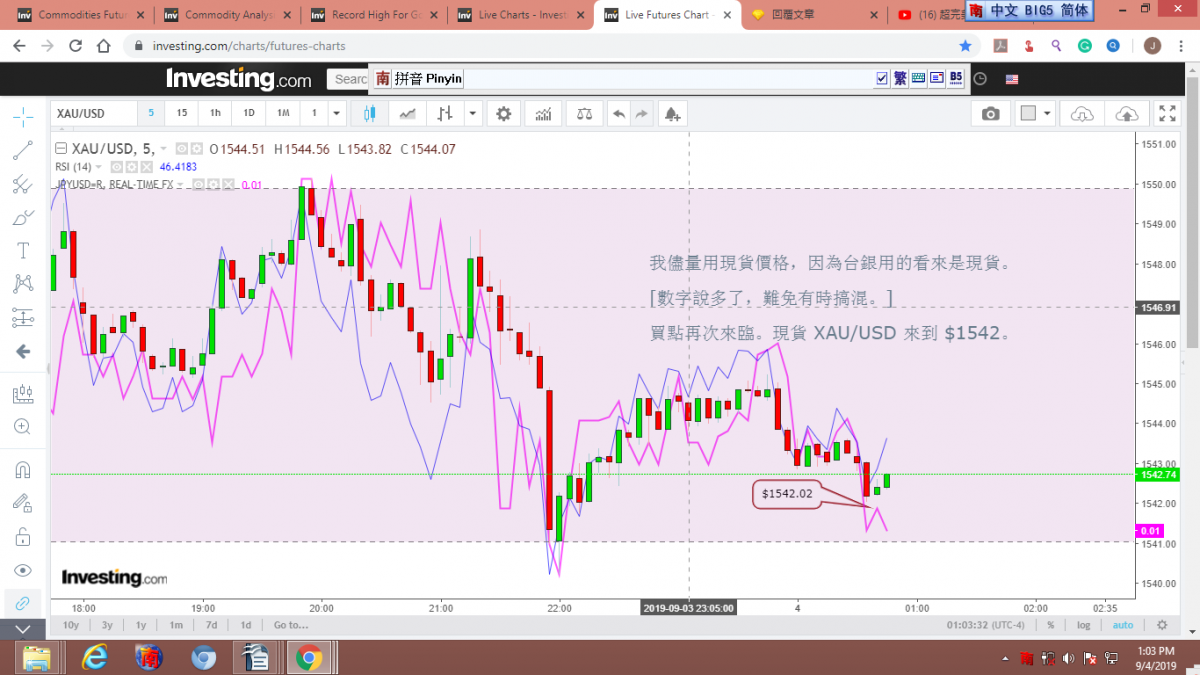Set chart range to 7d

pos(211,625)
